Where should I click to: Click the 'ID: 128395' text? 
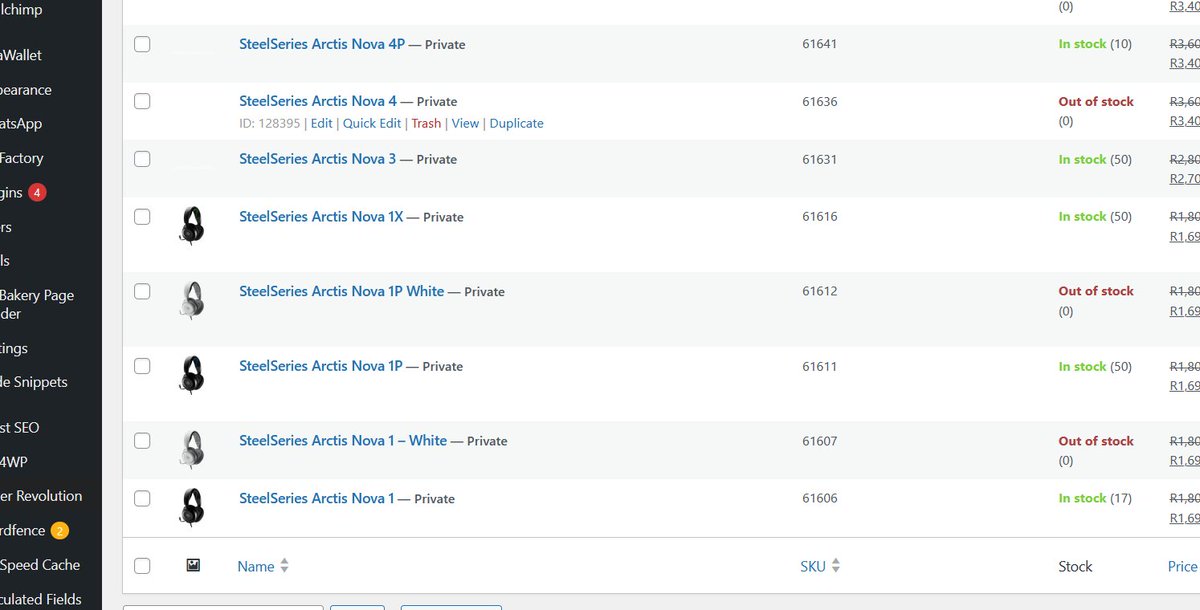[x=270, y=123]
